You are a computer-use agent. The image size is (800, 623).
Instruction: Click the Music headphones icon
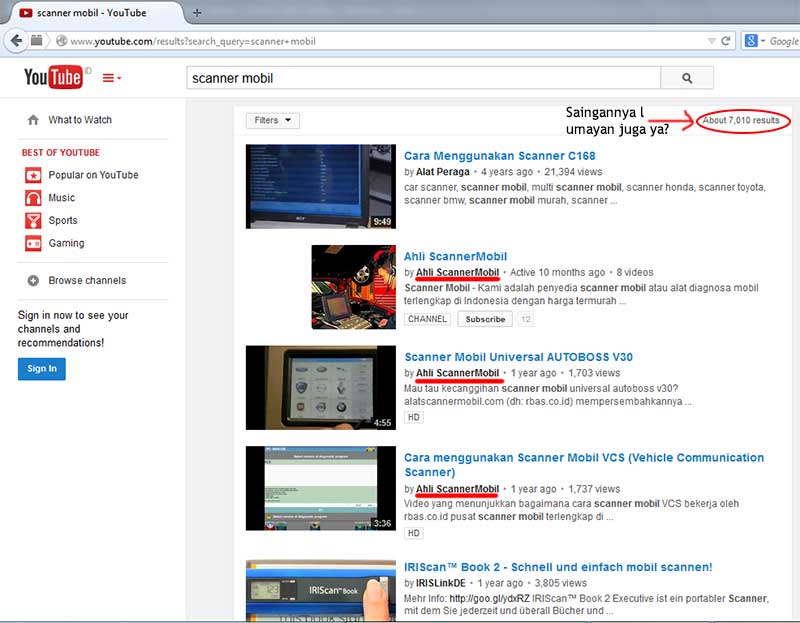pyautogui.click(x=33, y=198)
